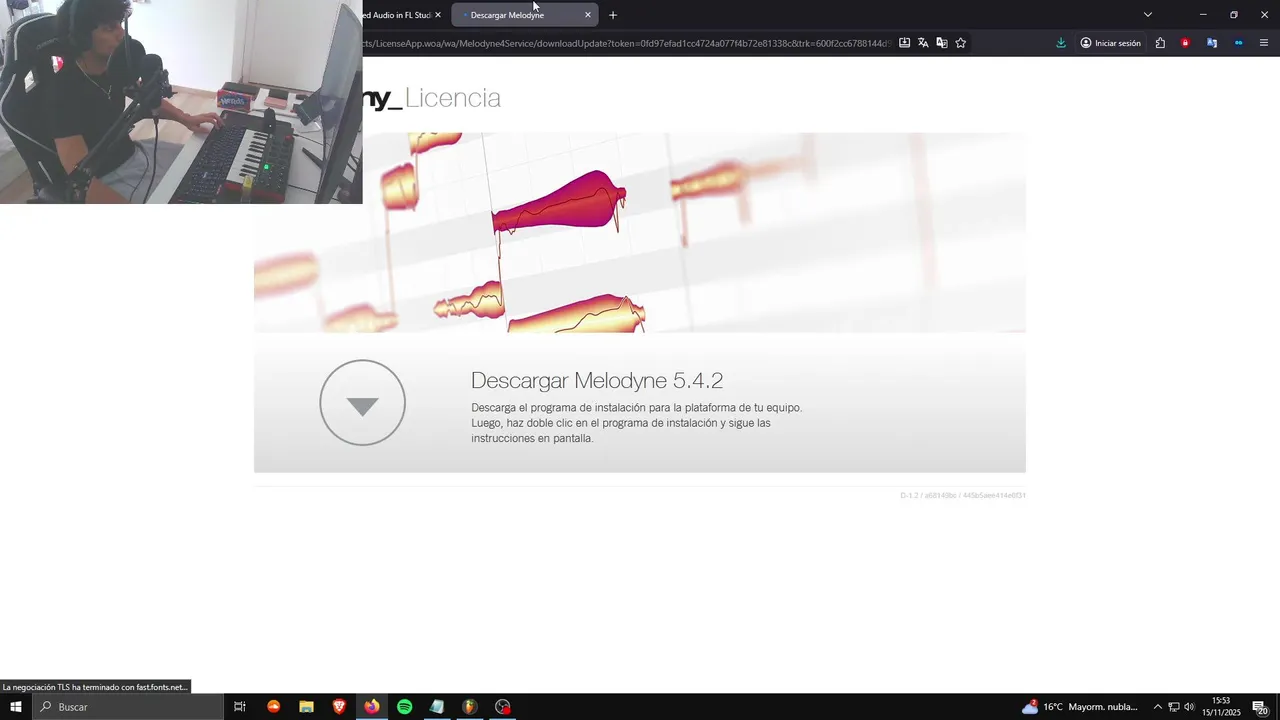1280x720 pixels.
Task: Bookmark this page with the star icon
Action: point(961,43)
